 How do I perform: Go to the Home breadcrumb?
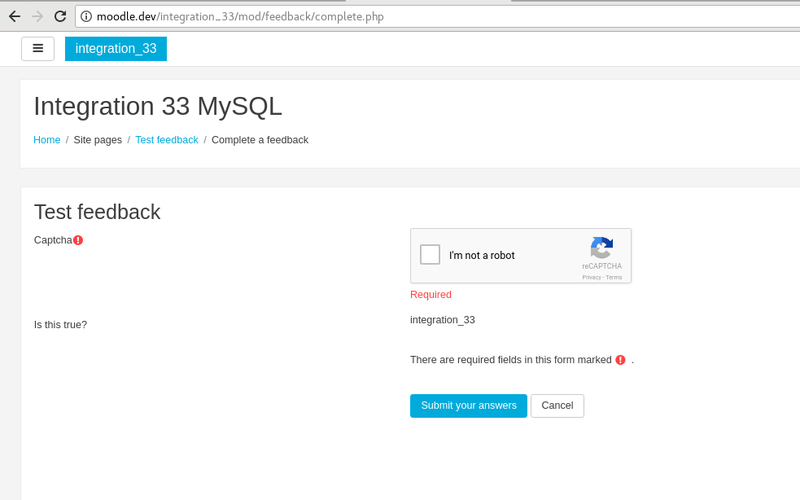click(46, 140)
